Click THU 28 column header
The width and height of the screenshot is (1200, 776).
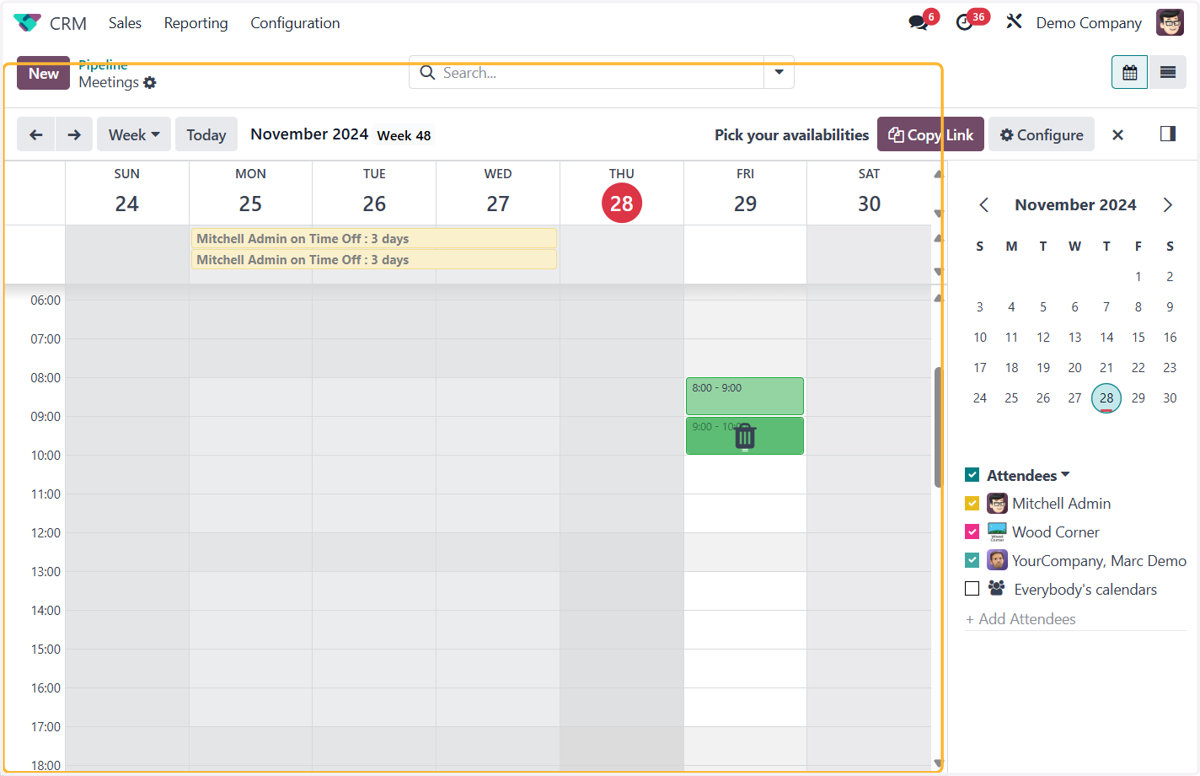coord(622,193)
